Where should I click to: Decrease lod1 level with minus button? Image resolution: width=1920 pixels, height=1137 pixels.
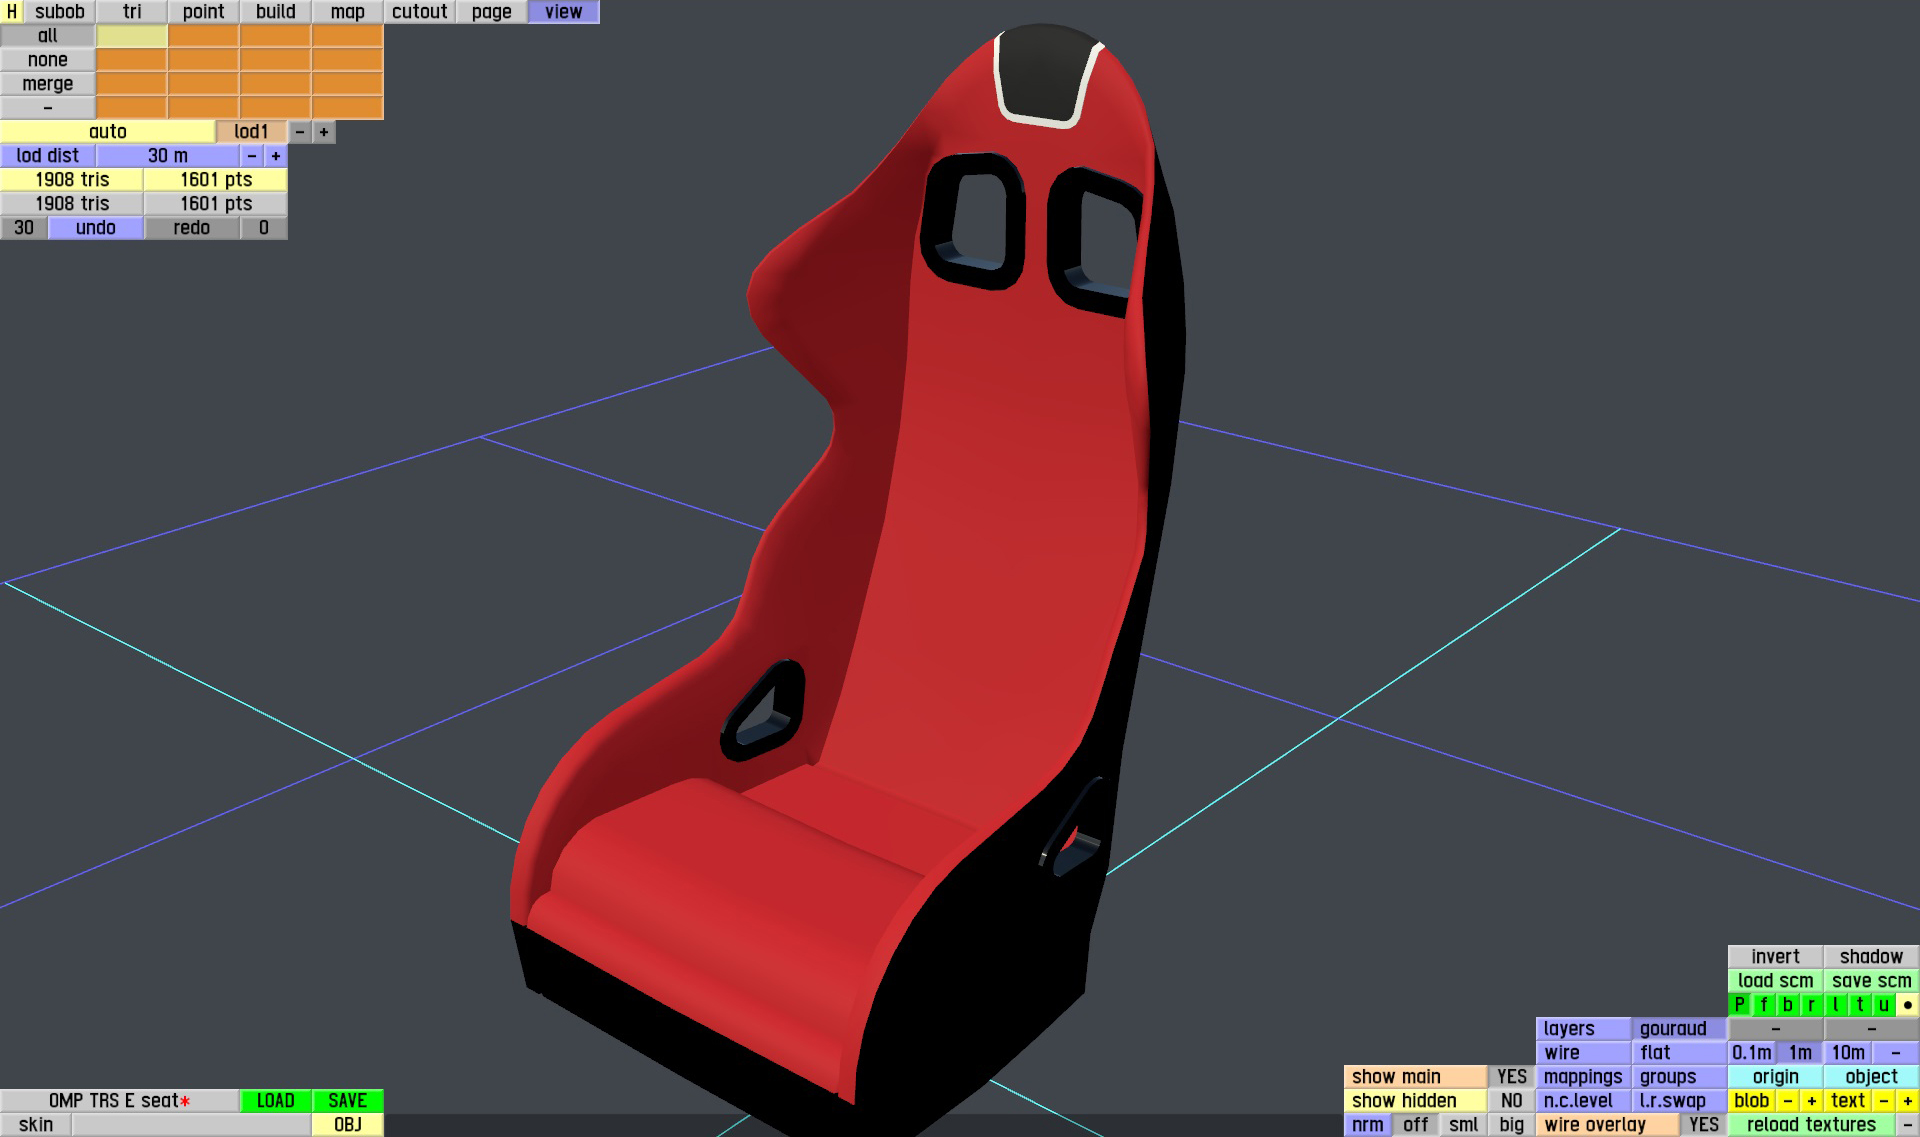coord(300,132)
